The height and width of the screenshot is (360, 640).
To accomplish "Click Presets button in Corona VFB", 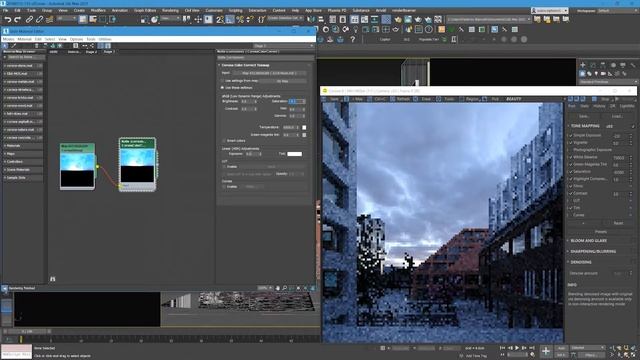I will click(x=601, y=232).
